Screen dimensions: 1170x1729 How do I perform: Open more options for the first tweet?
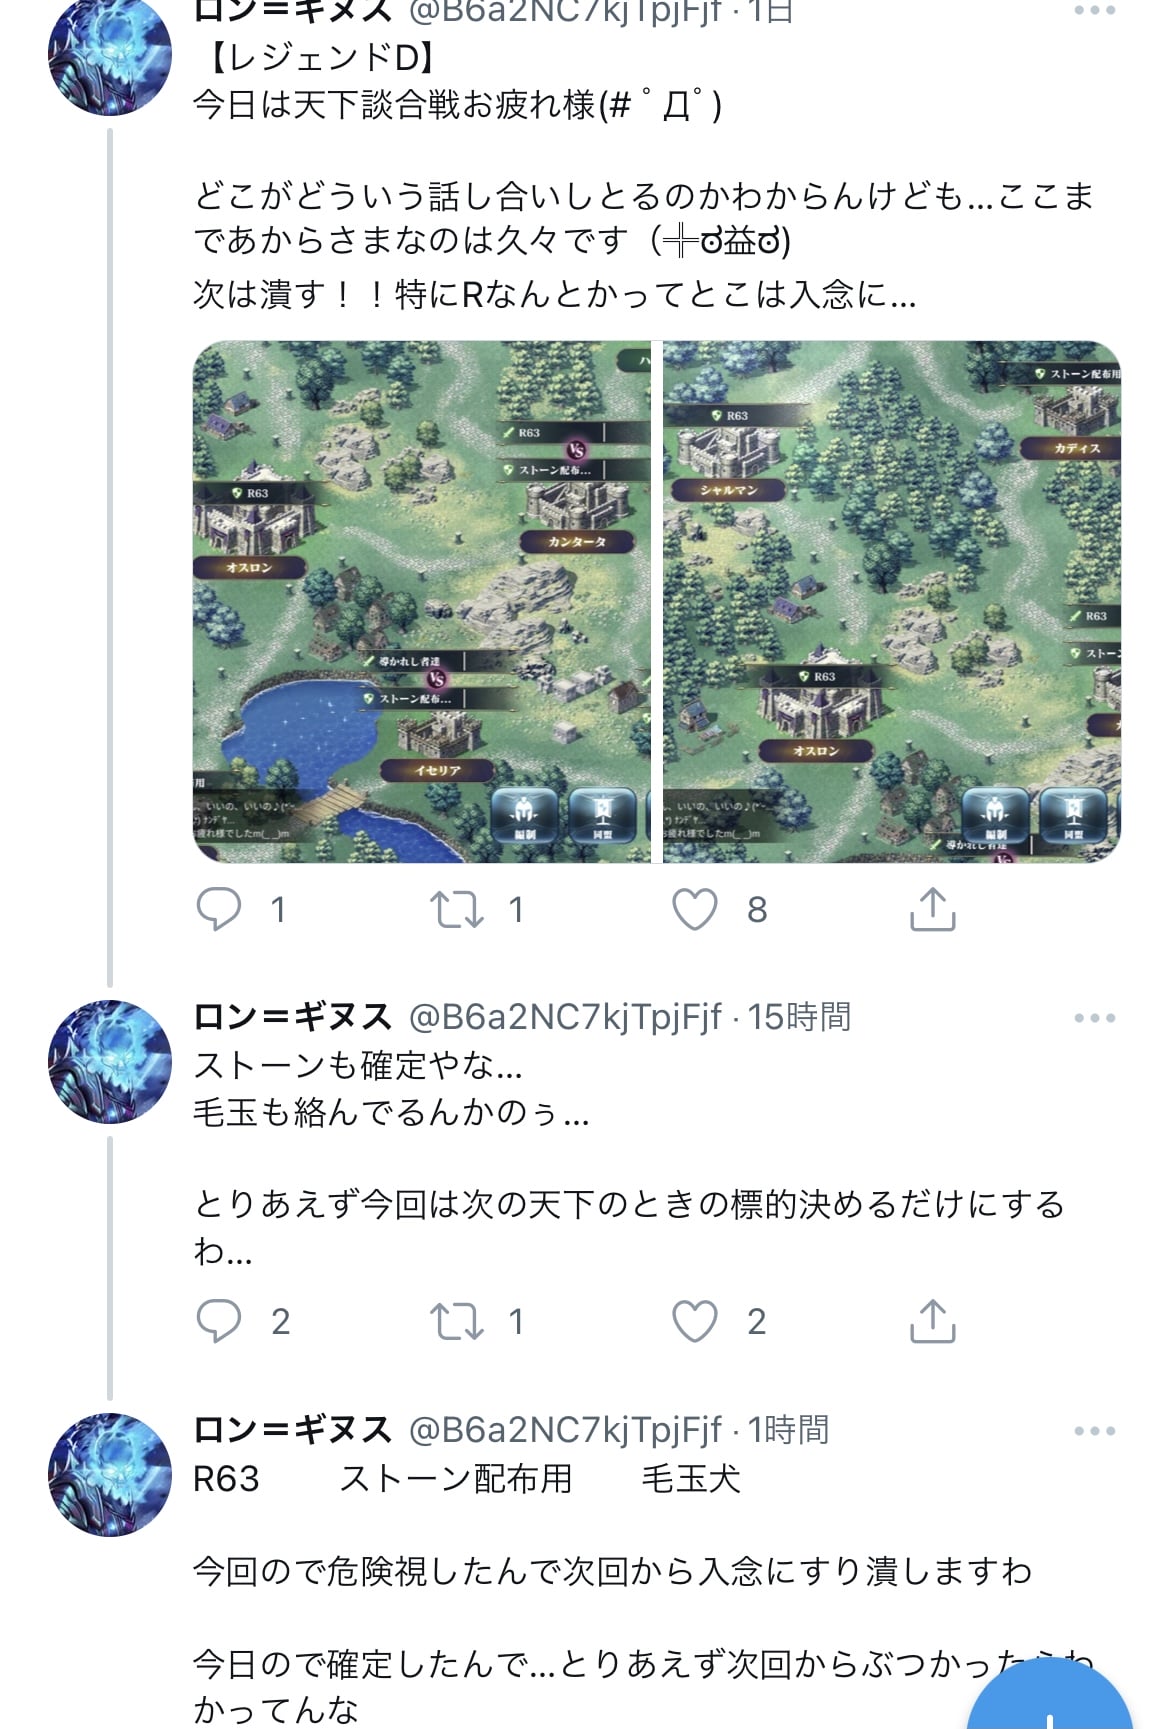coord(1095,10)
